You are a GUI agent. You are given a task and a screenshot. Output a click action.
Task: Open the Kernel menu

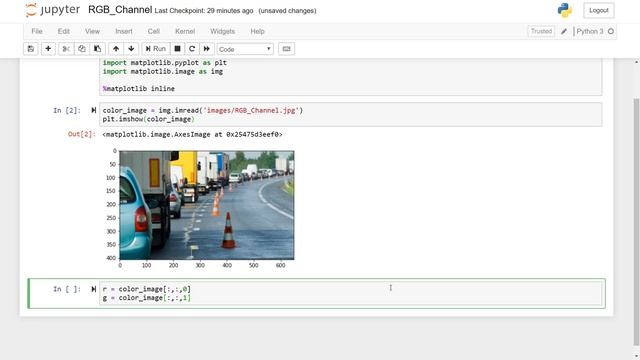[185, 31]
